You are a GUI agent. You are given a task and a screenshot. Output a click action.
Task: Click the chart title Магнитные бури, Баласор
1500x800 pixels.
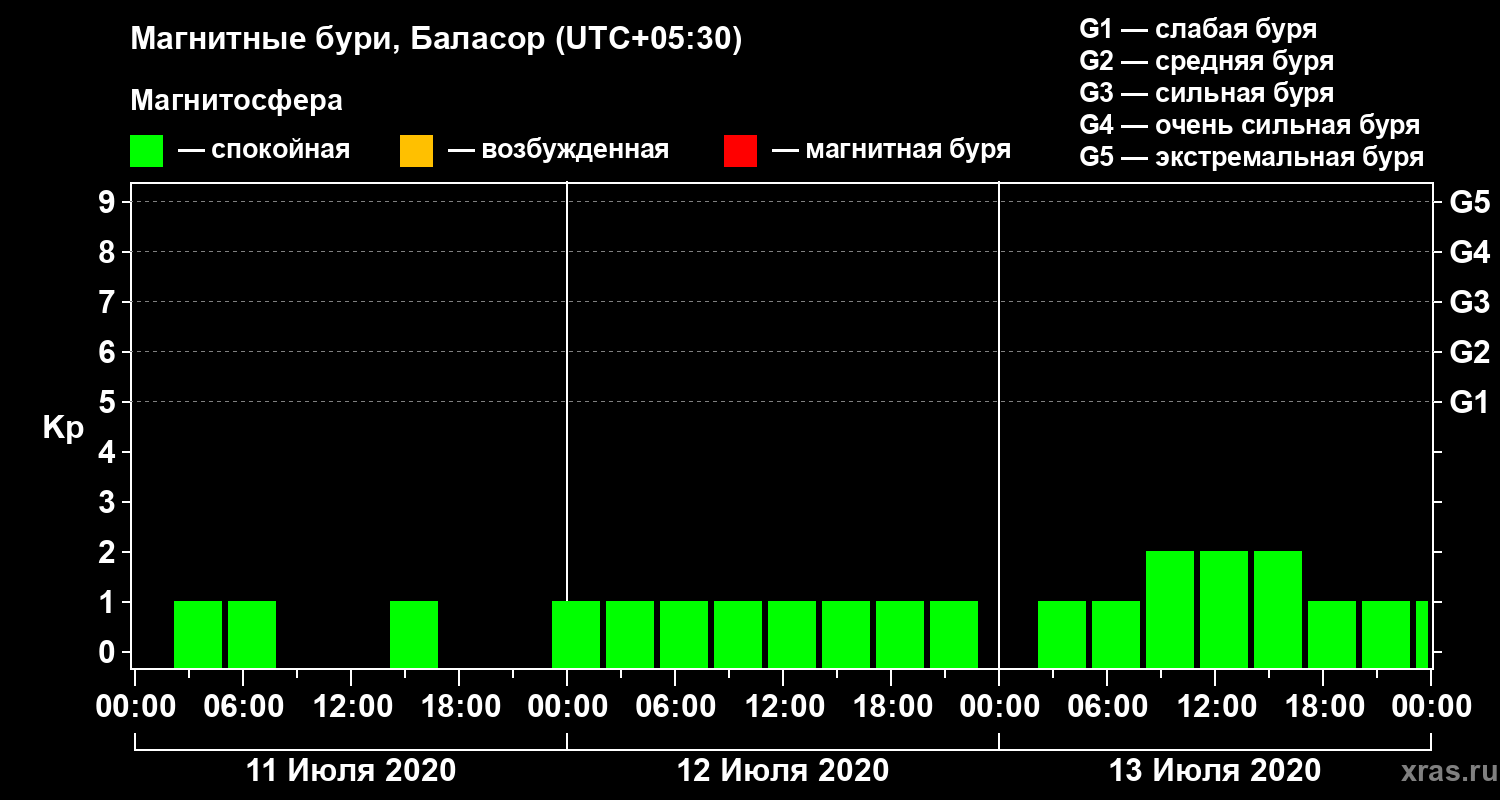[x=437, y=40]
